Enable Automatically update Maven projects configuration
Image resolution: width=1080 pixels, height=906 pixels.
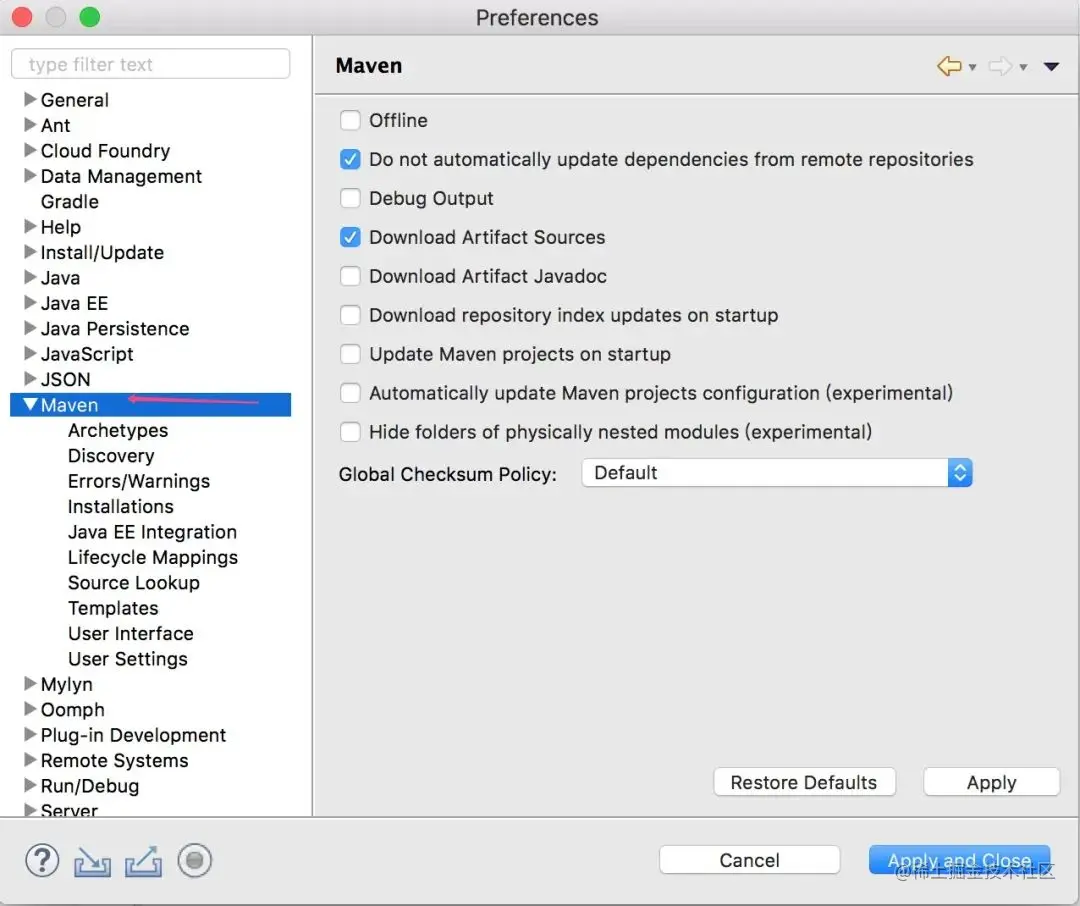point(350,393)
